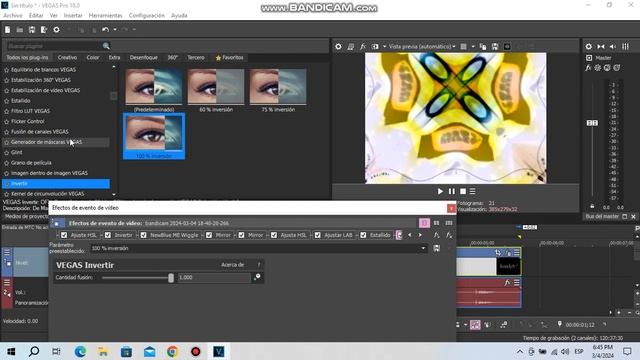Close the Efectos de evento de vídeo window
Screen dimensions: 640x360
coord(451,208)
